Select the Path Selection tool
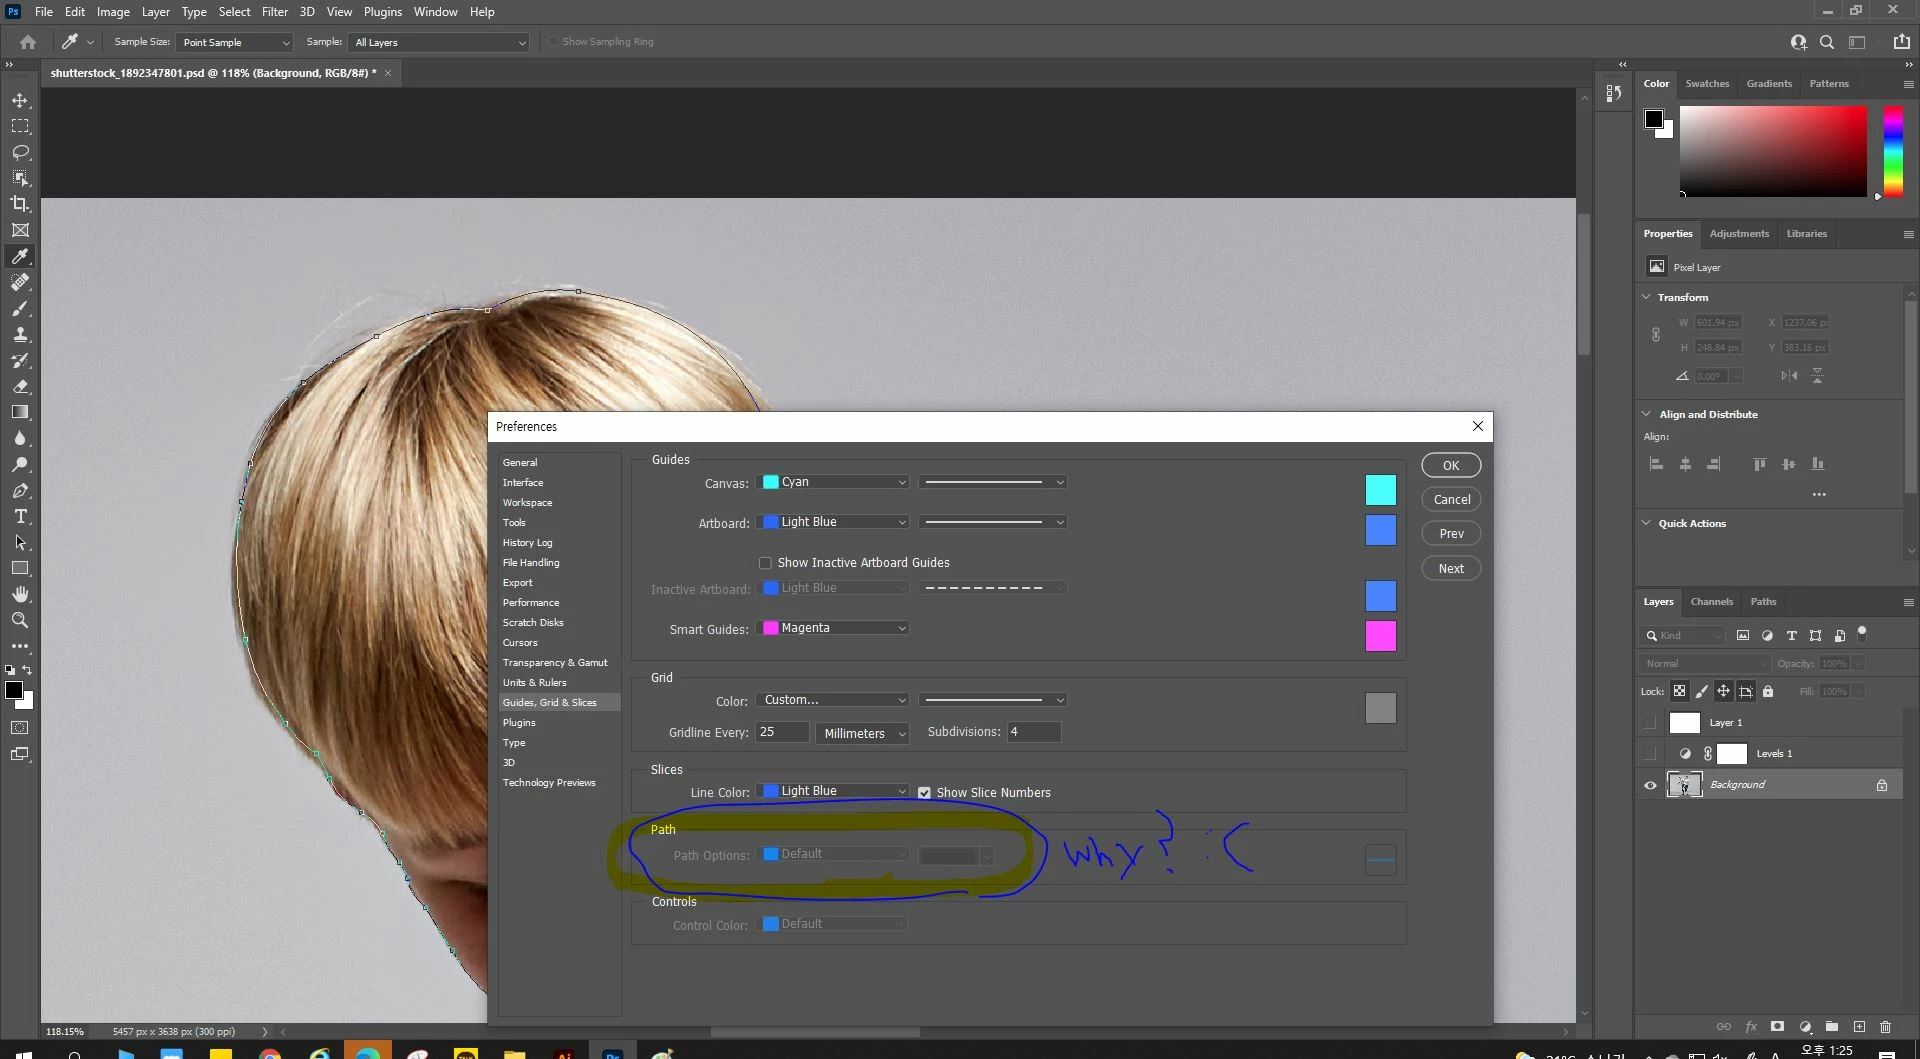 point(20,542)
